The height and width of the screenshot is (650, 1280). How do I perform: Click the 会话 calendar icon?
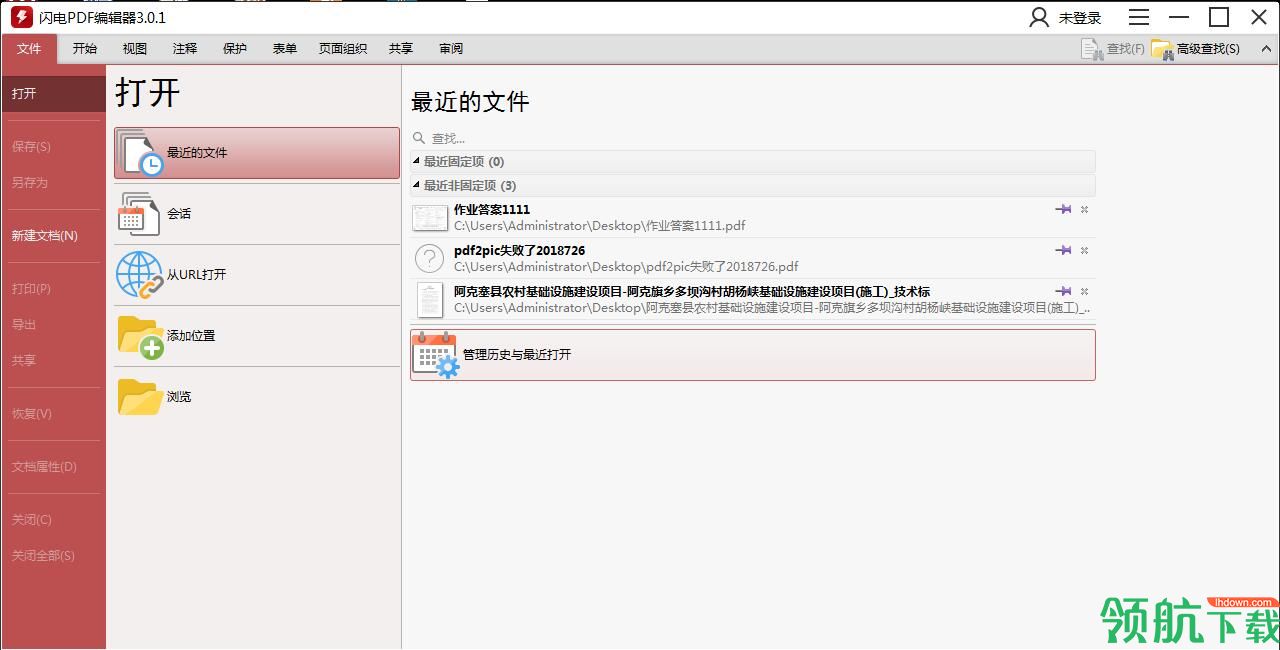tap(139, 214)
